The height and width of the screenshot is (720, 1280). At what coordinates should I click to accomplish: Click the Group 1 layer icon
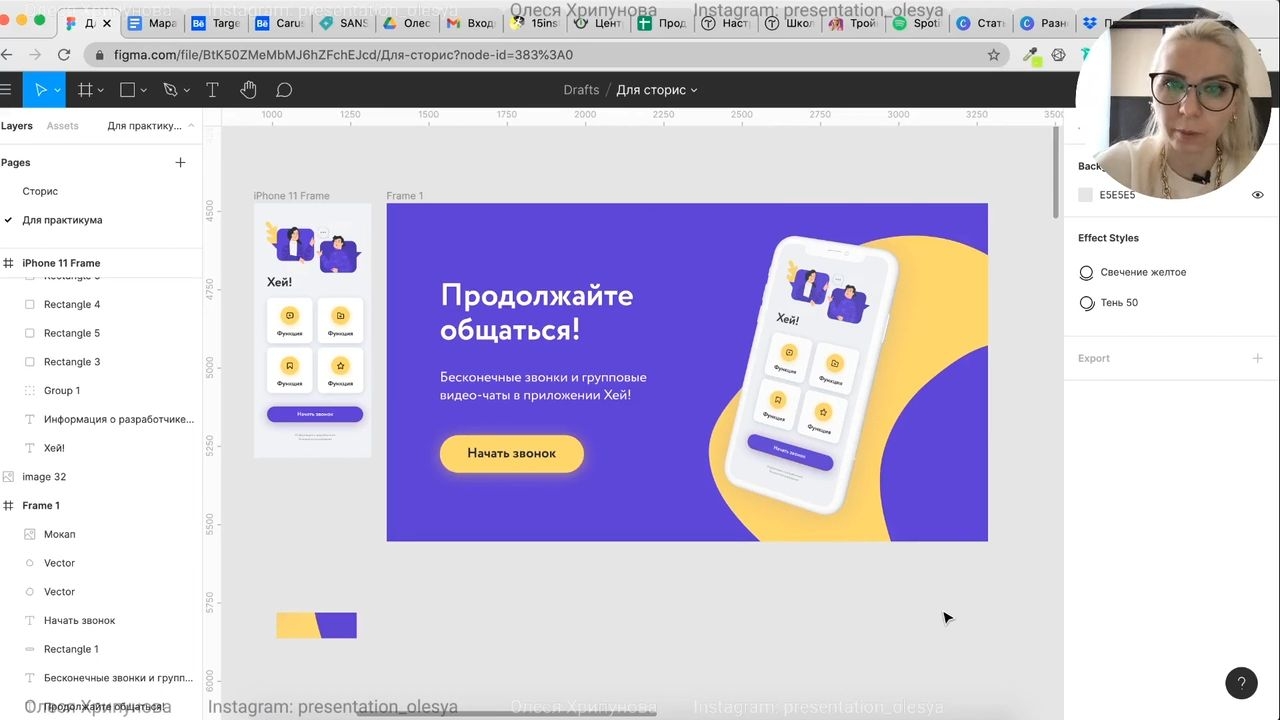[29, 390]
